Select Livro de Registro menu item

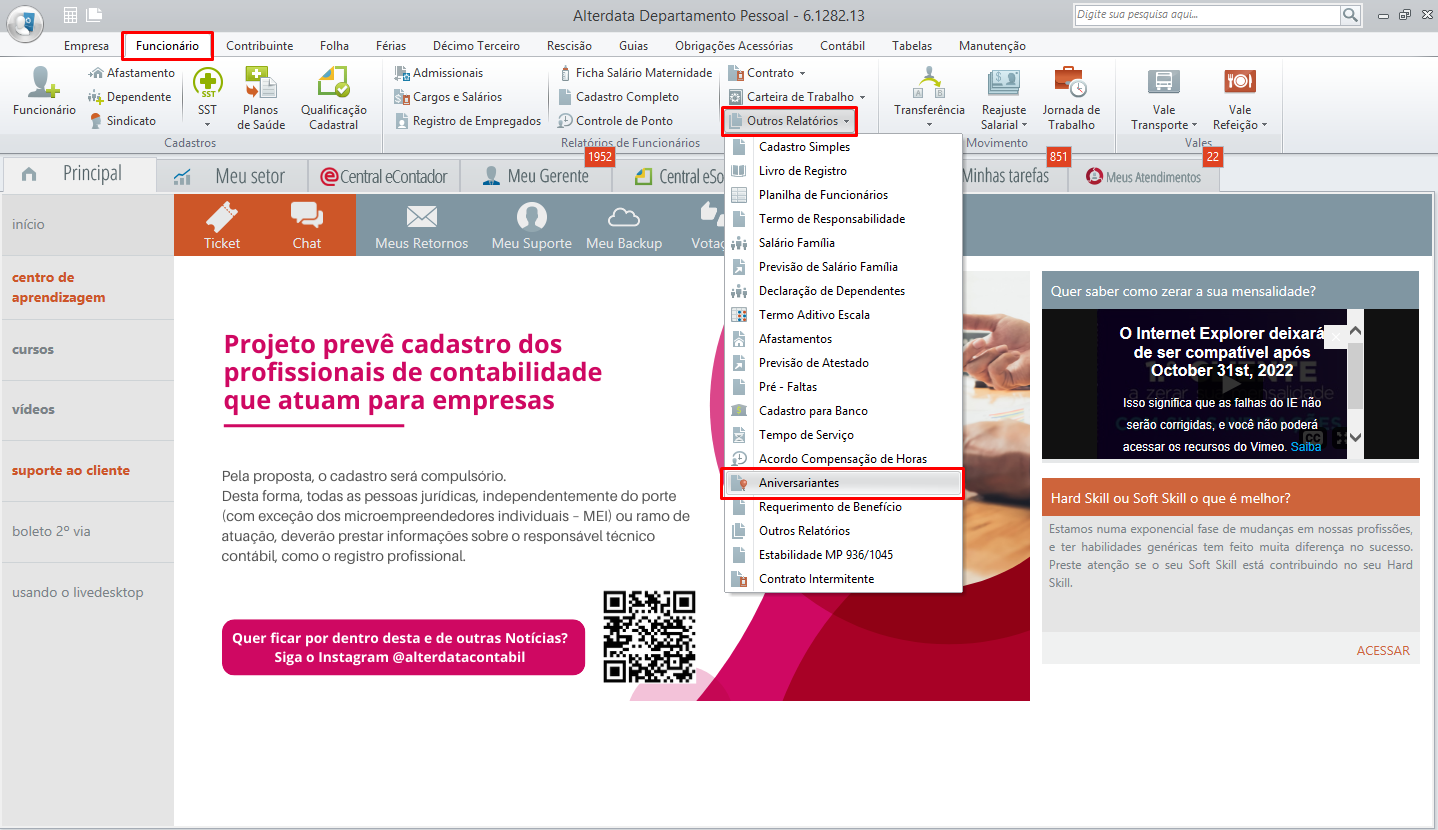(x=842, y=171)
